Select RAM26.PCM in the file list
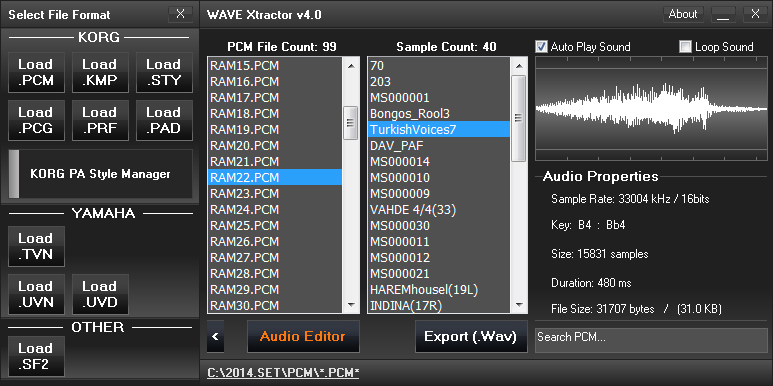Screen dimensions: 773x386 275,242
